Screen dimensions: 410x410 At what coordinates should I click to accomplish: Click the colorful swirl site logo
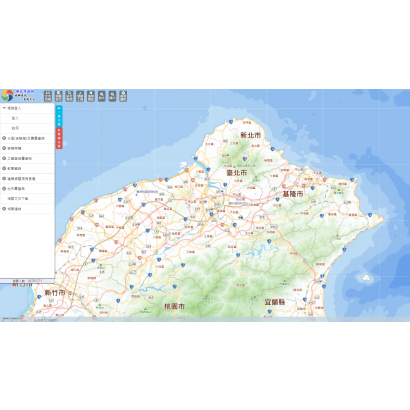tap(7, 95)
